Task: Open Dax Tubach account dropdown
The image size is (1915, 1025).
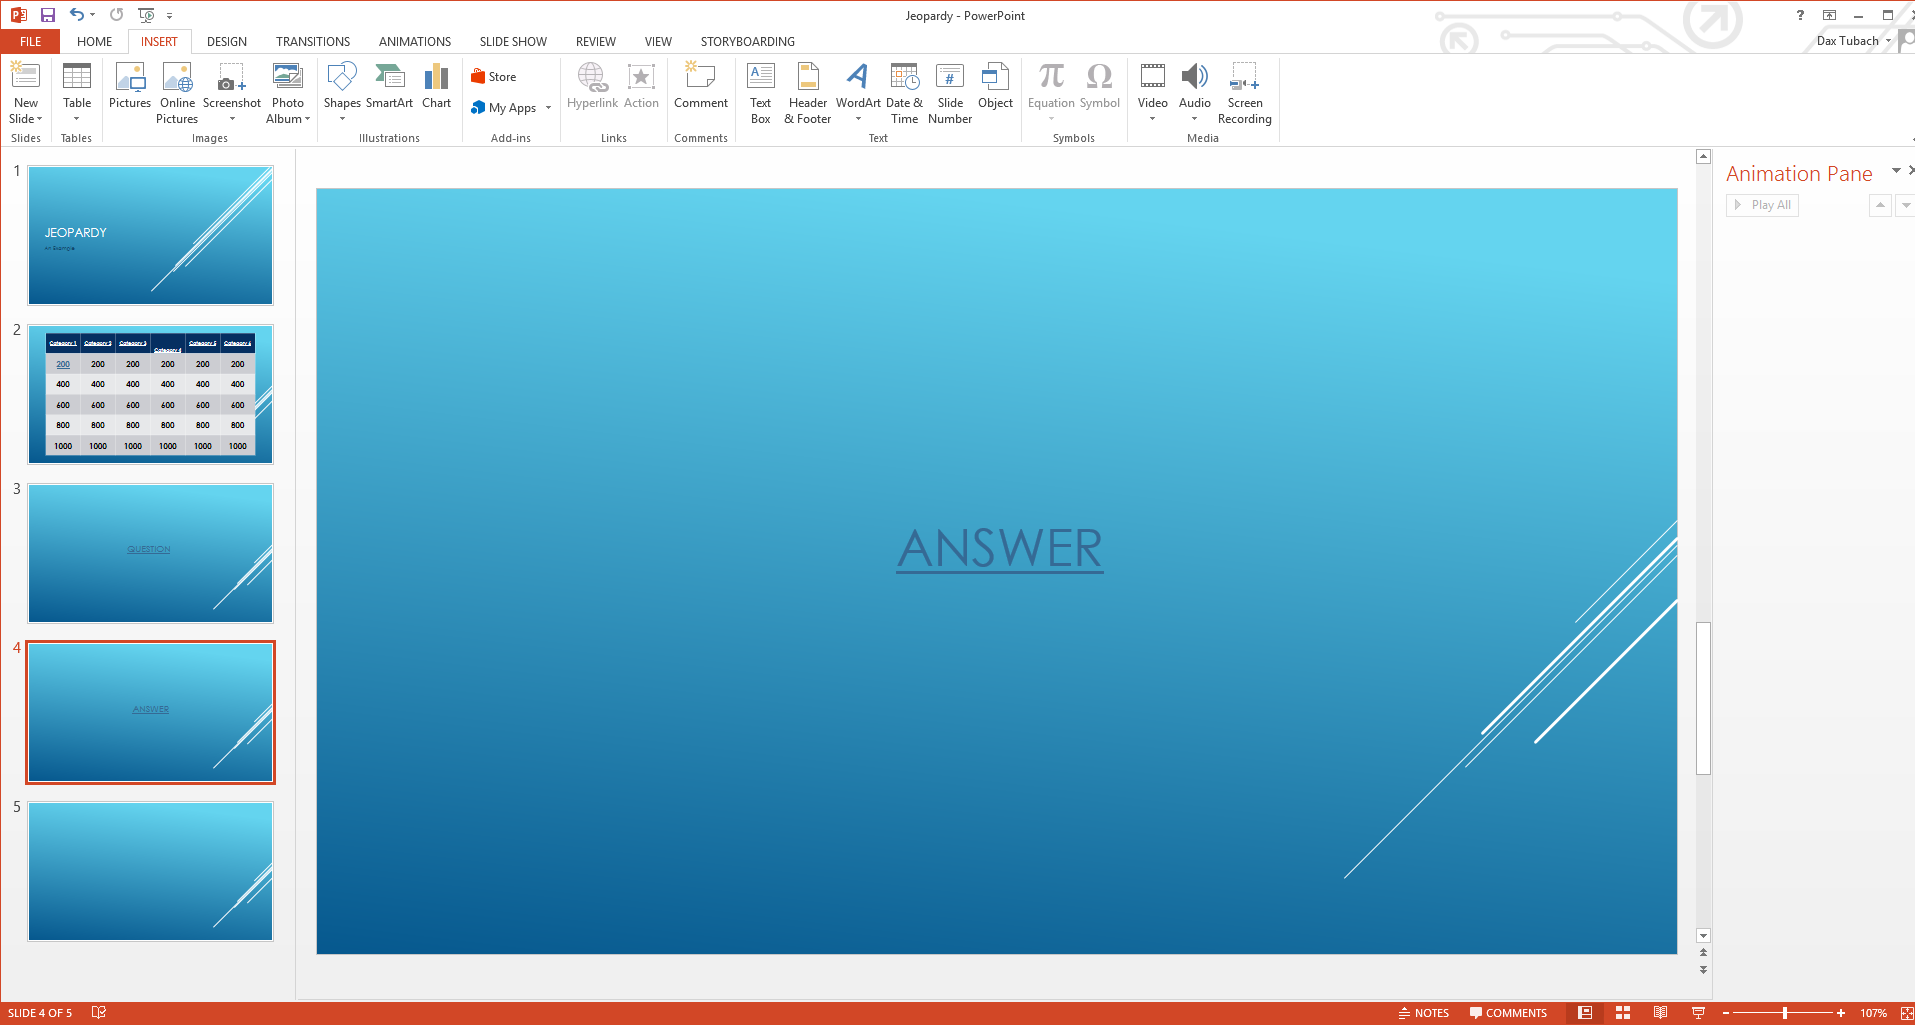Action: (x=1888, y=41)
